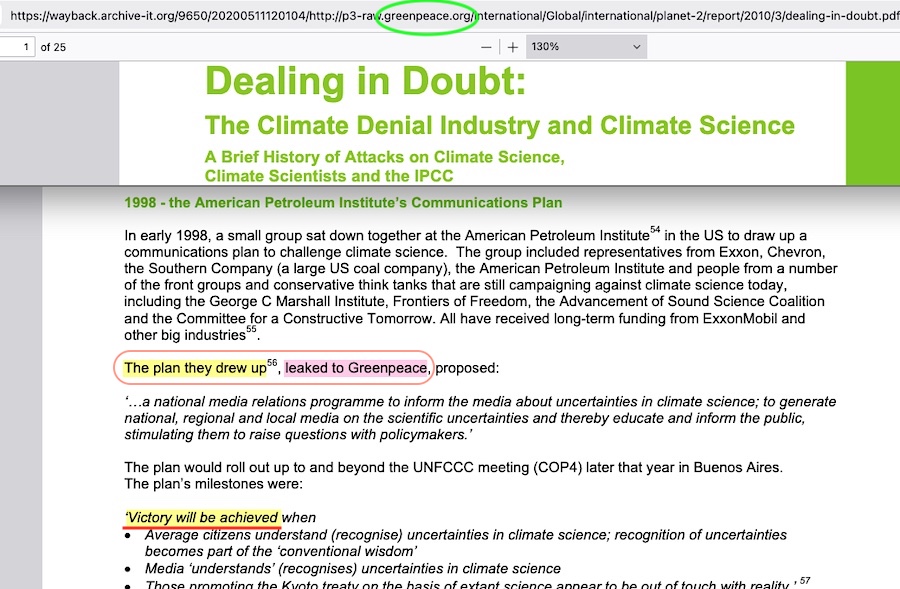This screenshot has width=900, height=589.
Task: Click the pink highlighted 'leaked to Greenpeace' text
Action: 357,368
